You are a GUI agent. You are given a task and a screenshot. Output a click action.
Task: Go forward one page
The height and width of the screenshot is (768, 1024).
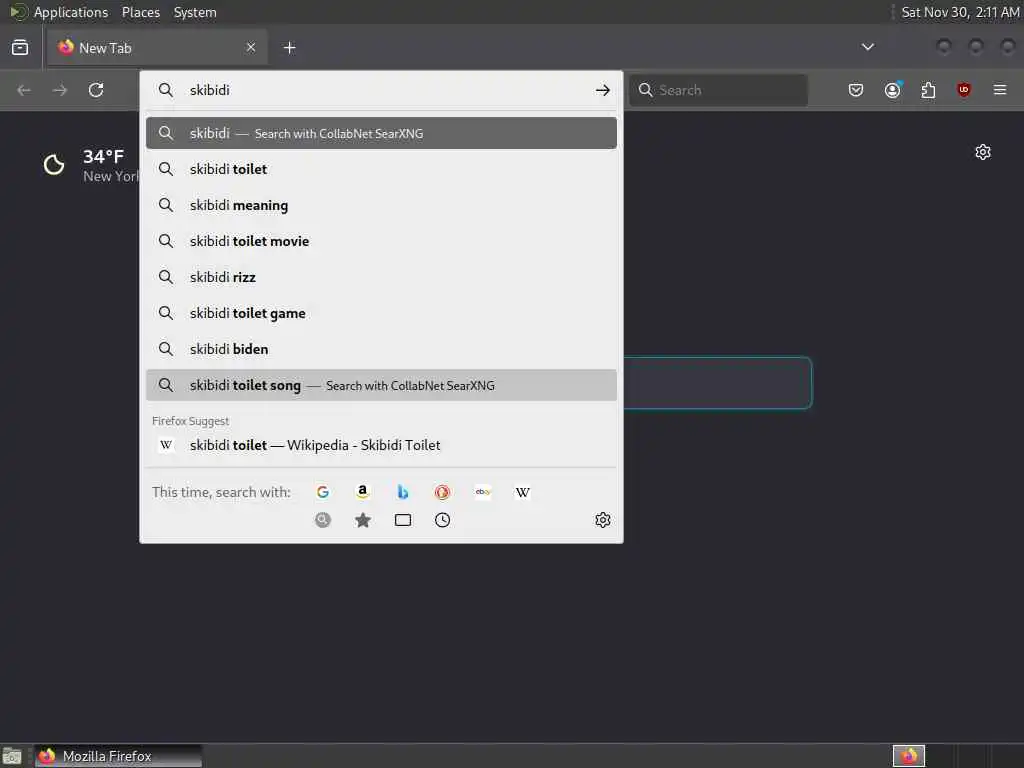[x=60, y=90]
